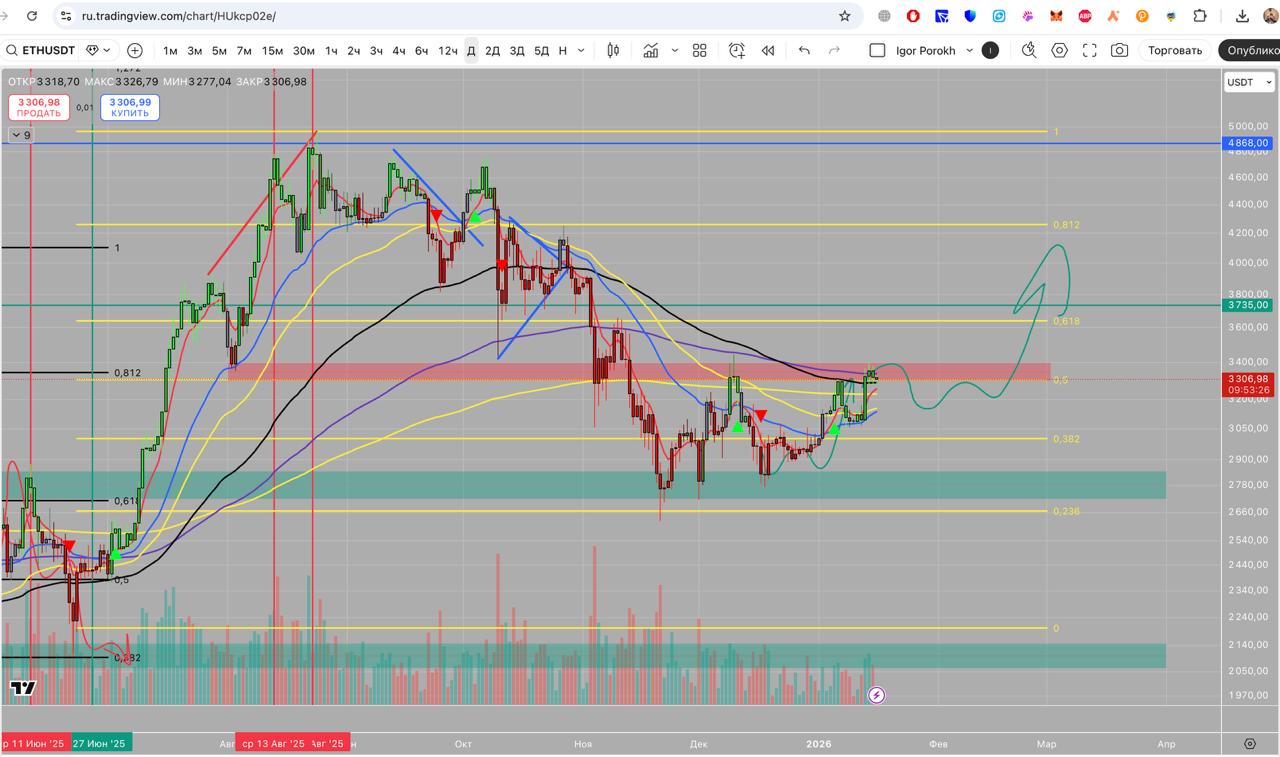Bookmark this page with the star icon
The image size is (1280, 757).
tap(845, 16)
